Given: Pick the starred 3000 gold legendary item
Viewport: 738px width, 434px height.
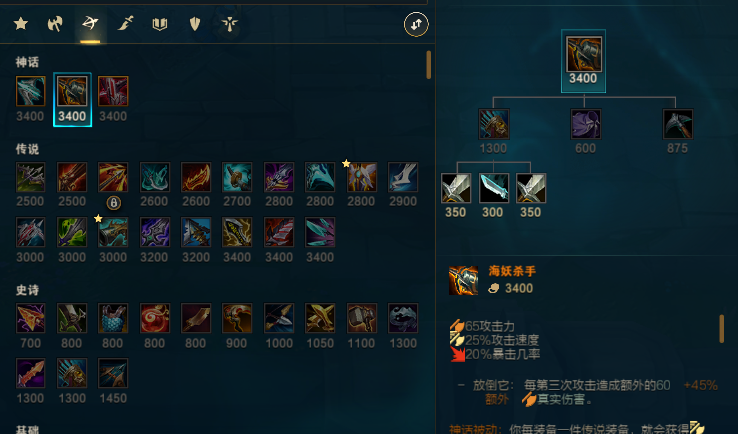Looking at the screenshot, I should coord(113,232).
